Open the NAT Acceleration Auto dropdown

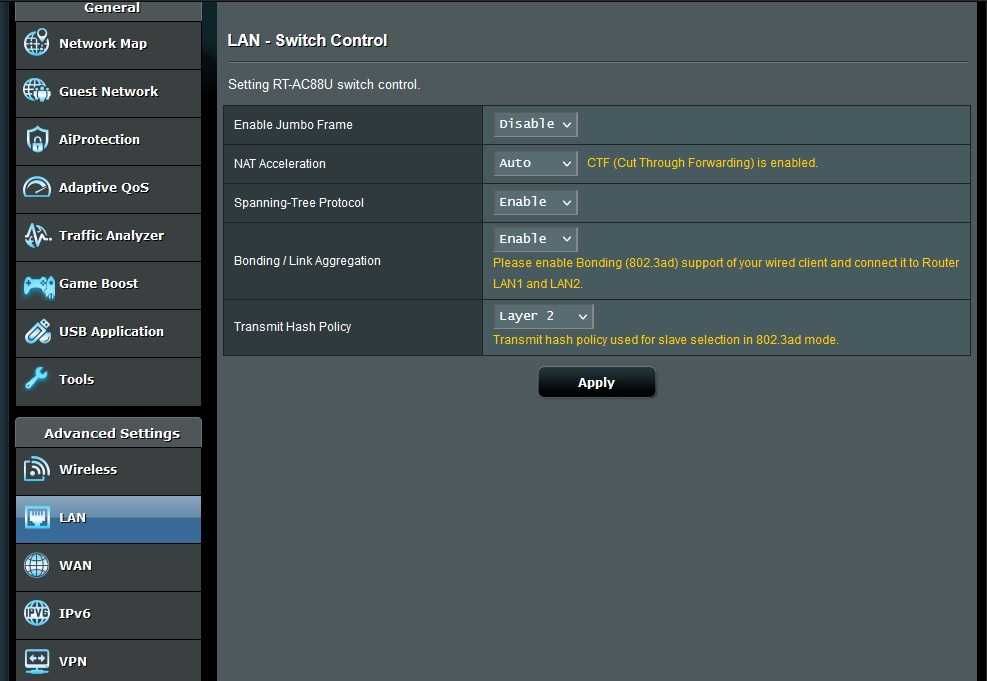(x=535, y=163)
